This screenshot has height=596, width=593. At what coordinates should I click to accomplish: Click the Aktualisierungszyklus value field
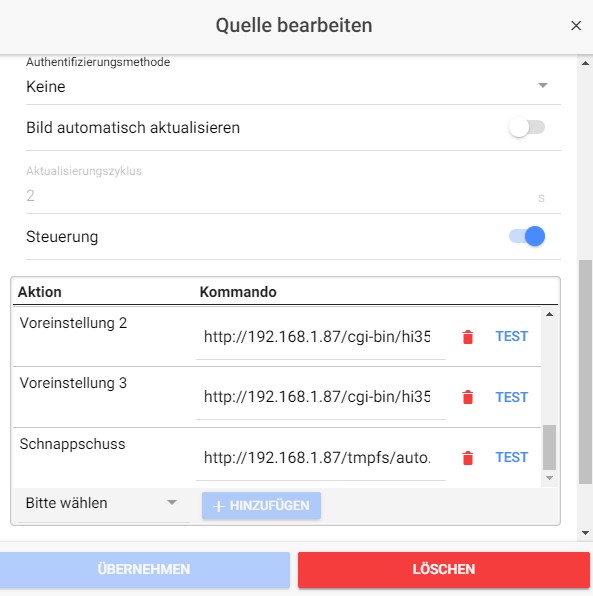(293, 196)
